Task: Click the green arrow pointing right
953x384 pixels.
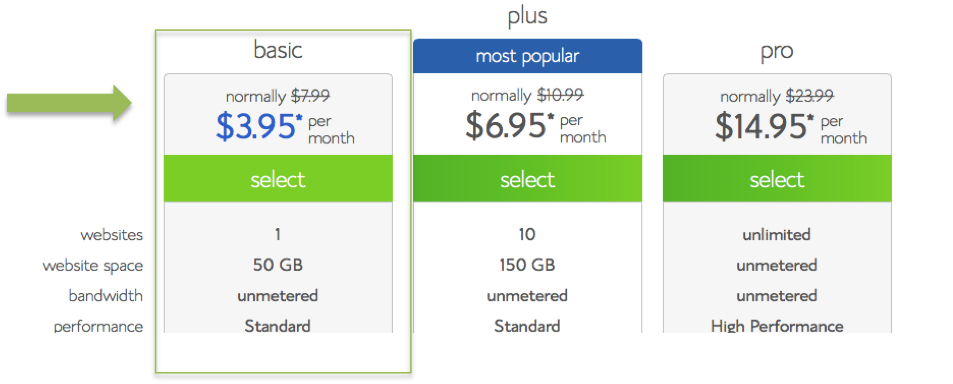Action: 69,103
